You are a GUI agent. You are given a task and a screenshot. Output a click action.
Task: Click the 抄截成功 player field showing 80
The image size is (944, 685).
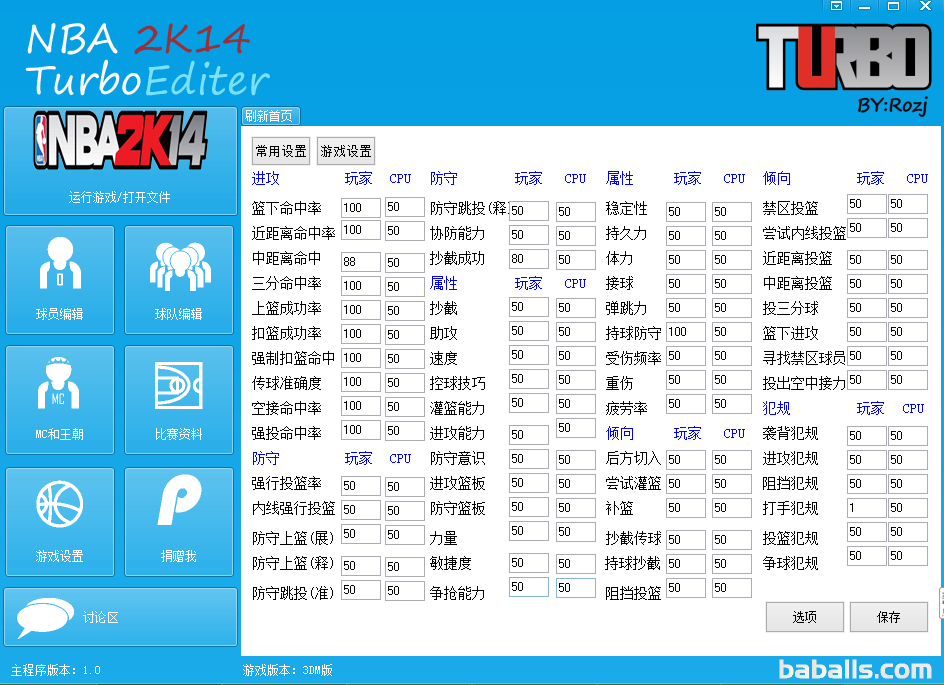pos(529,259)
